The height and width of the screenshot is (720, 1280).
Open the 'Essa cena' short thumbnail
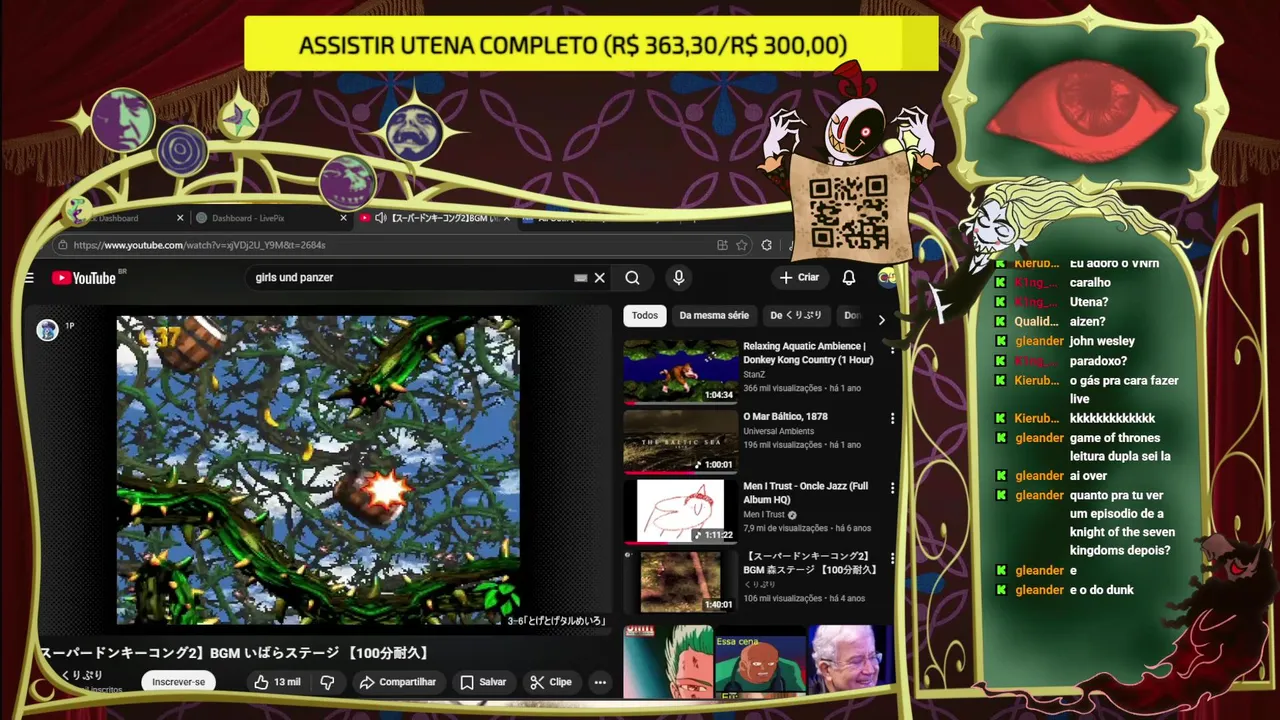click(x=760, y=661)
